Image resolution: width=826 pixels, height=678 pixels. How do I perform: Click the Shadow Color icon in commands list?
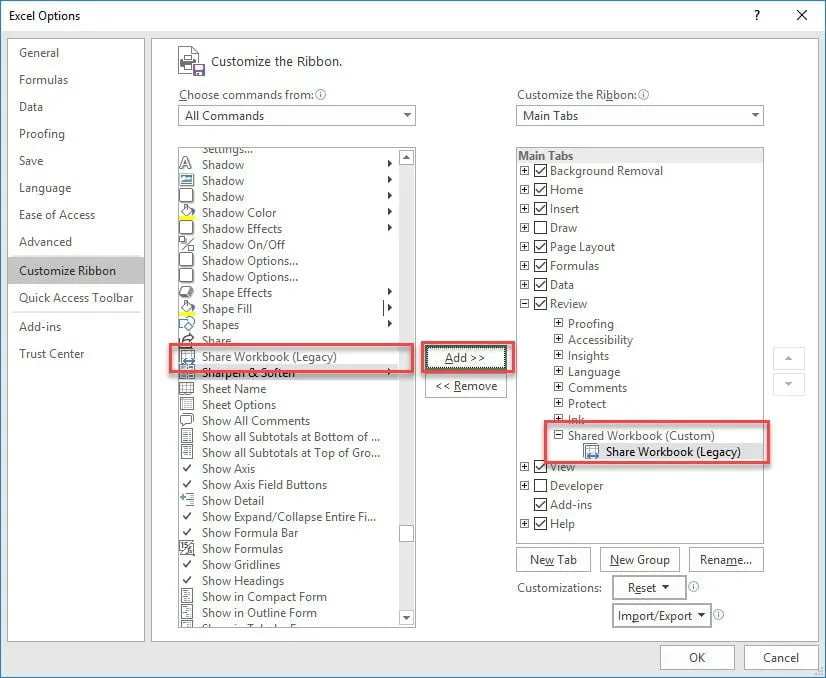coord(186,213)
